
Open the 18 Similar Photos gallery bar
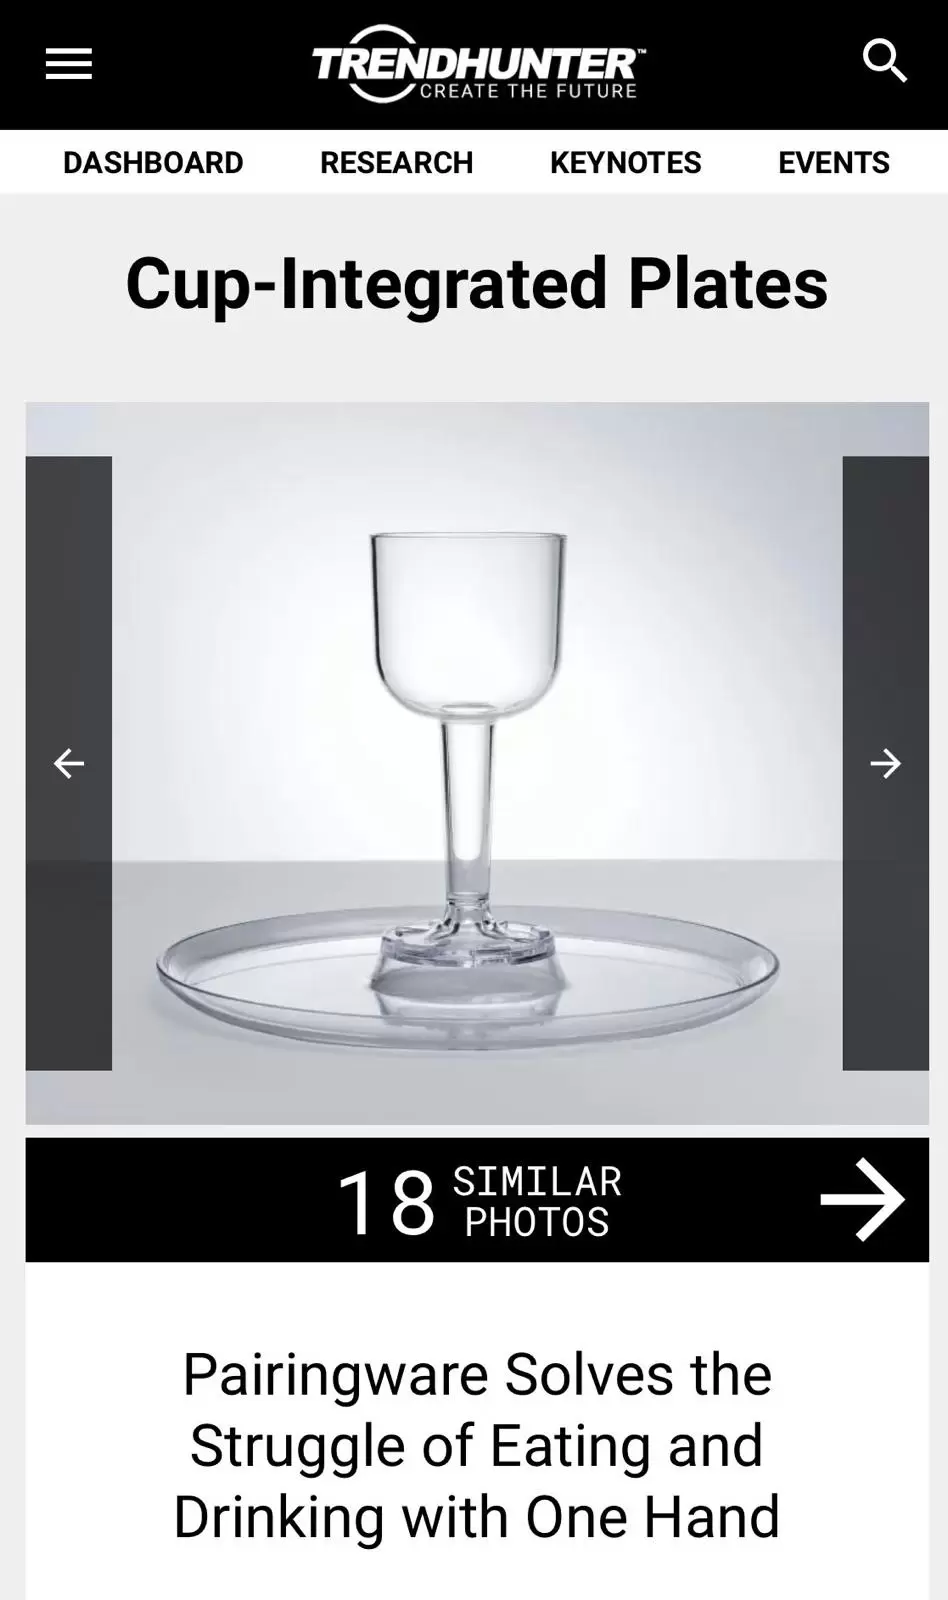click(x=477, y=1200)
